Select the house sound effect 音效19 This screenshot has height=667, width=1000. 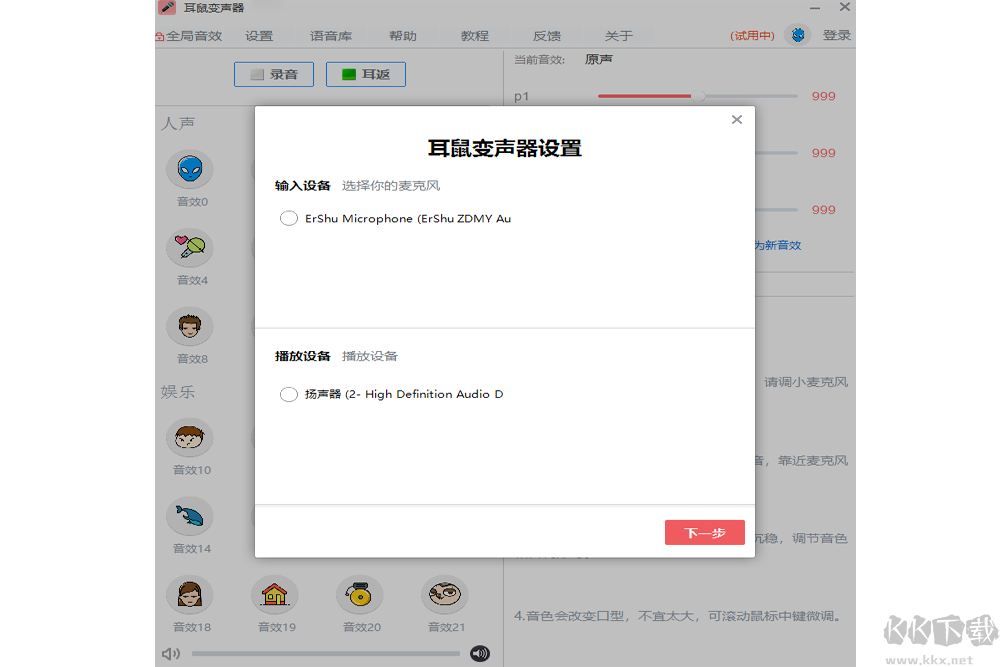click(275, 595)
